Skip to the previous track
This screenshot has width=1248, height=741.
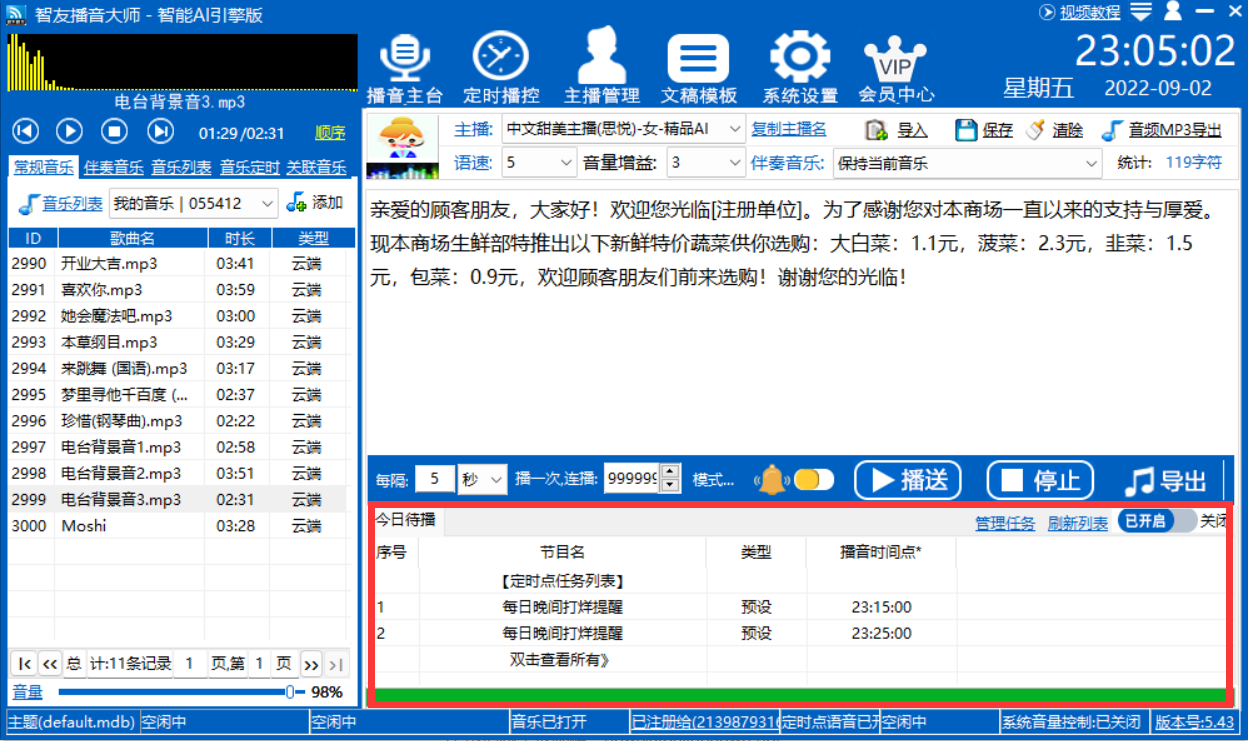click(x=25, y=131)
